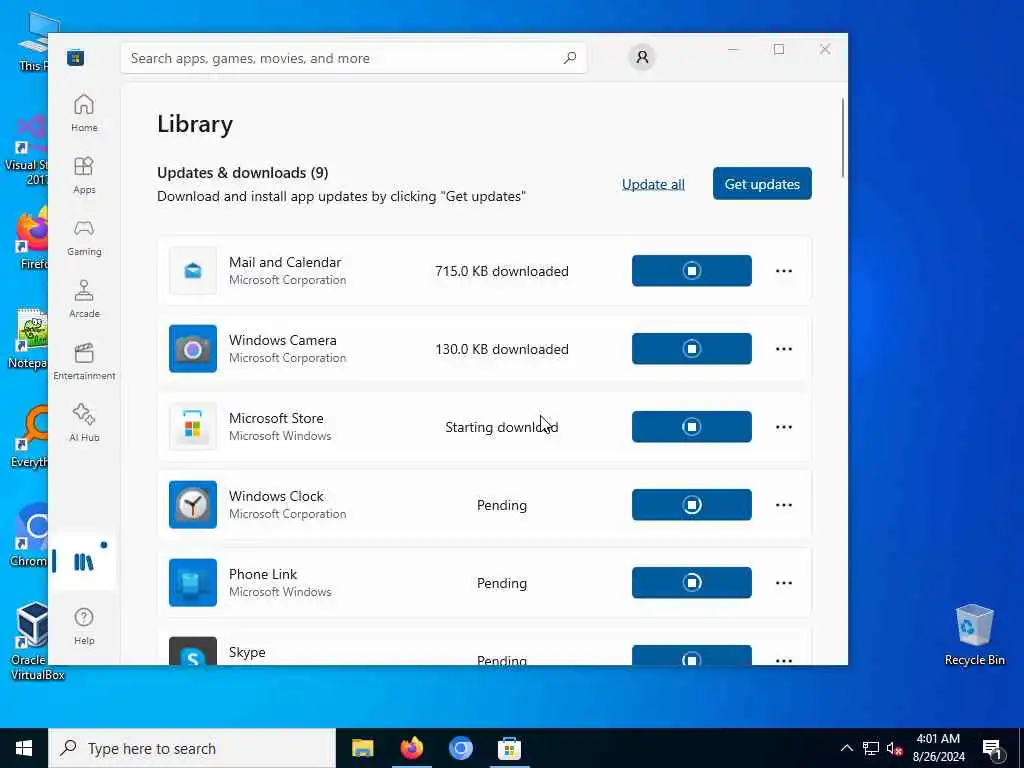Open AI Hub in sidebar
The image size is (1024, 768).
(84, 423)
